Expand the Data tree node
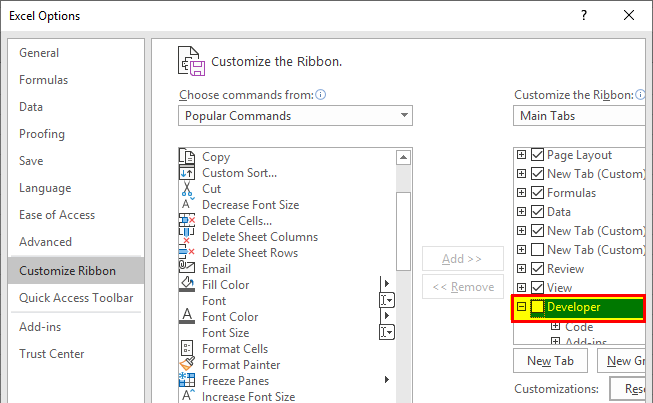Screen dimensions: 653x403 521,212
